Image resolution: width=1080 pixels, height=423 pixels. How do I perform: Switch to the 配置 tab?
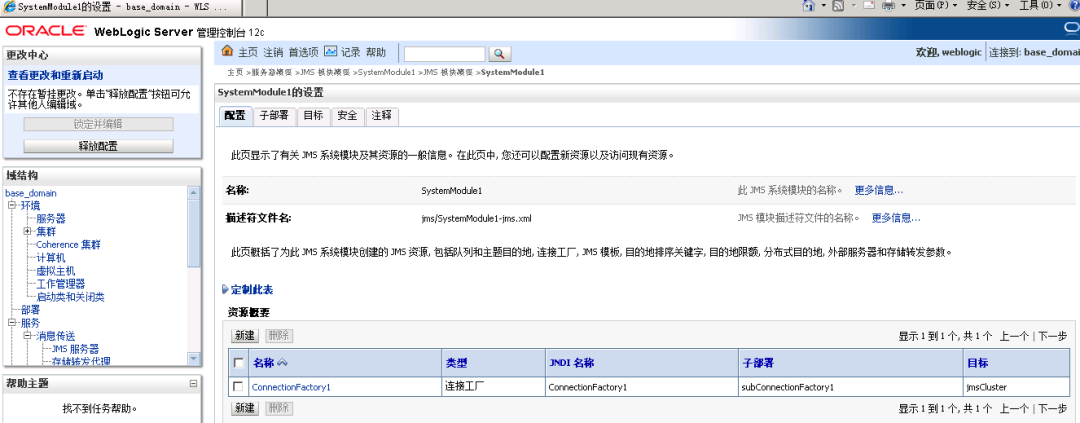coord(234,116)
